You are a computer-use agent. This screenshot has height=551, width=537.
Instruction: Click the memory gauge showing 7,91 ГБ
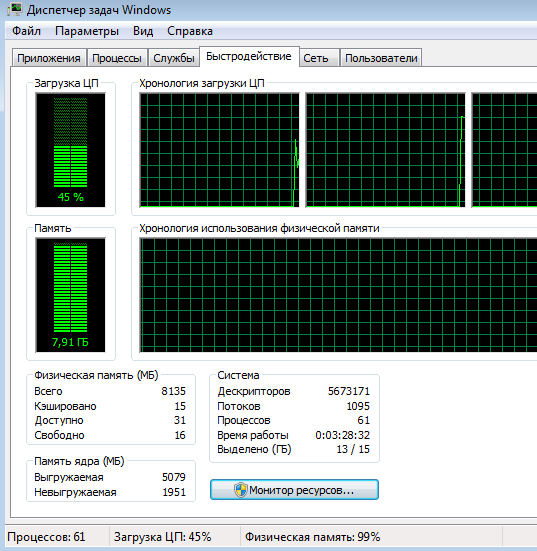[70, 295]
